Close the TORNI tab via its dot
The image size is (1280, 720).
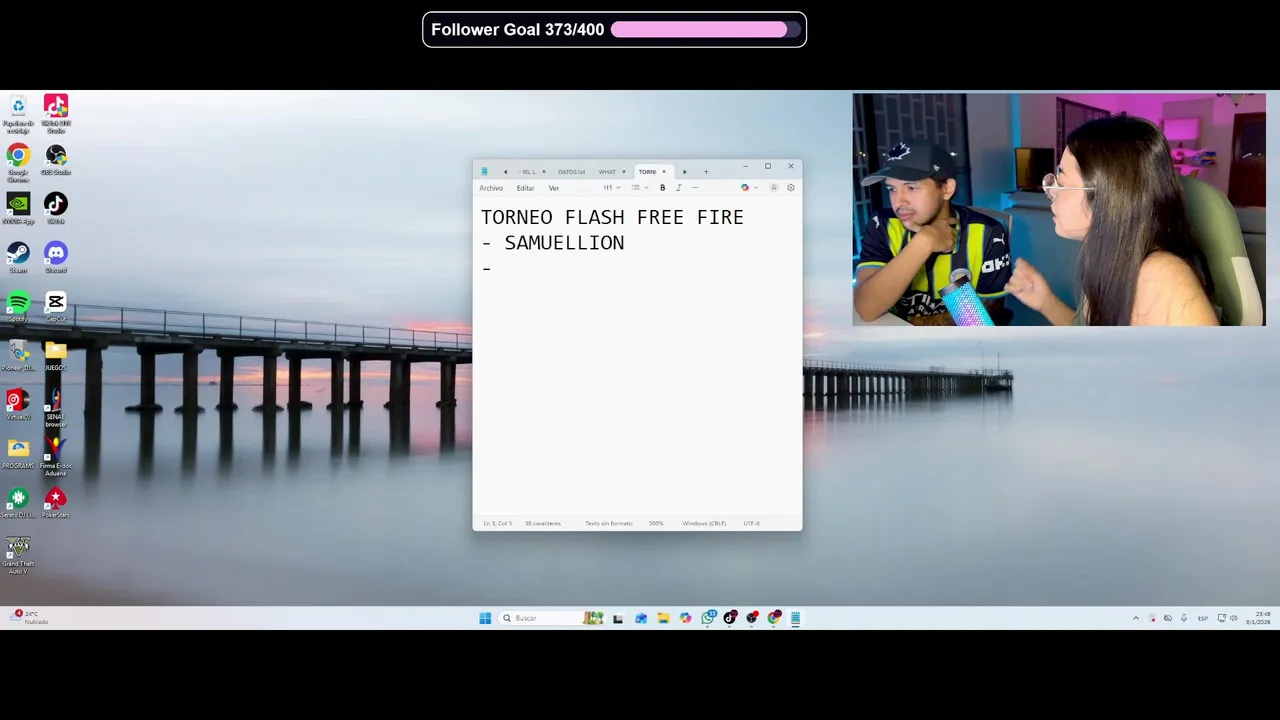click(x=664, y=172)
